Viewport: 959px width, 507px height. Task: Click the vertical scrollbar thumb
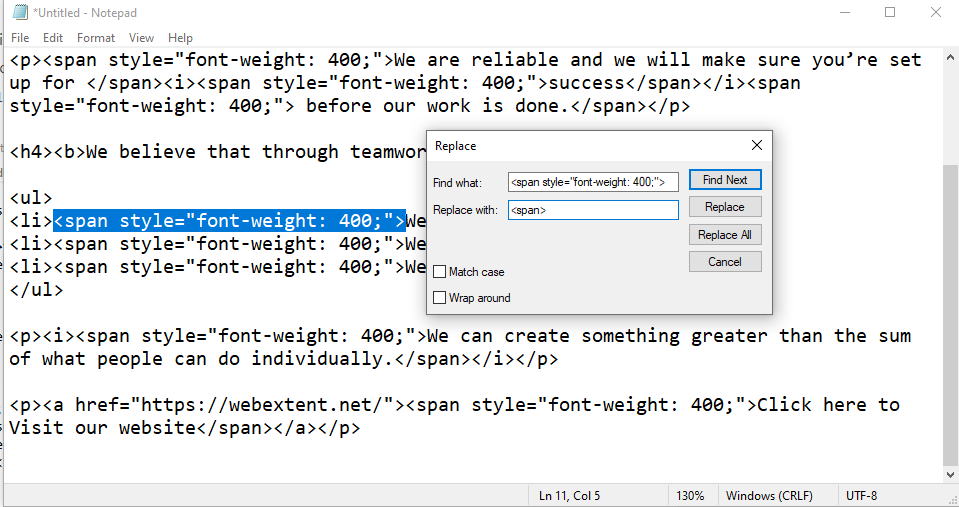click(x=950, y=314)
